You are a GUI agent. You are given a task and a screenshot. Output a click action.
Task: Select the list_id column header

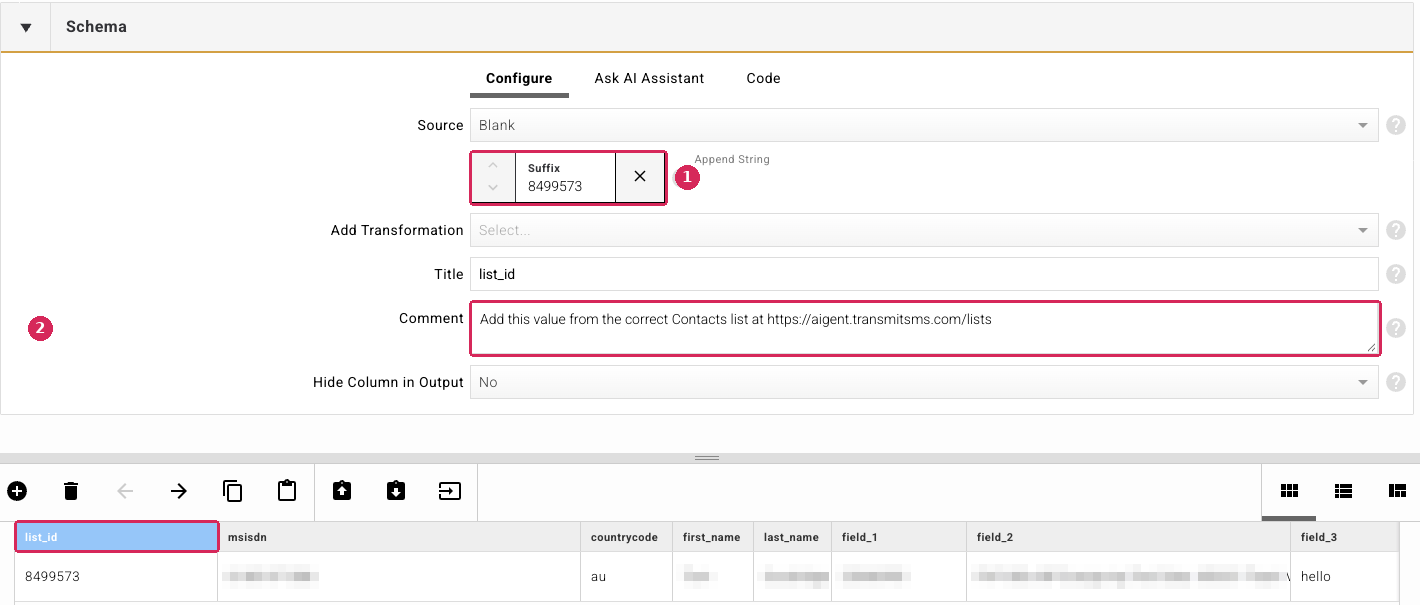(117, 537)
